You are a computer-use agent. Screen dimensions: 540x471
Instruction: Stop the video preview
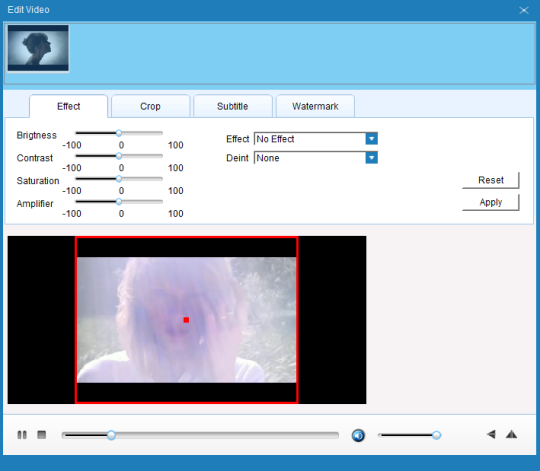coord(42,435)
